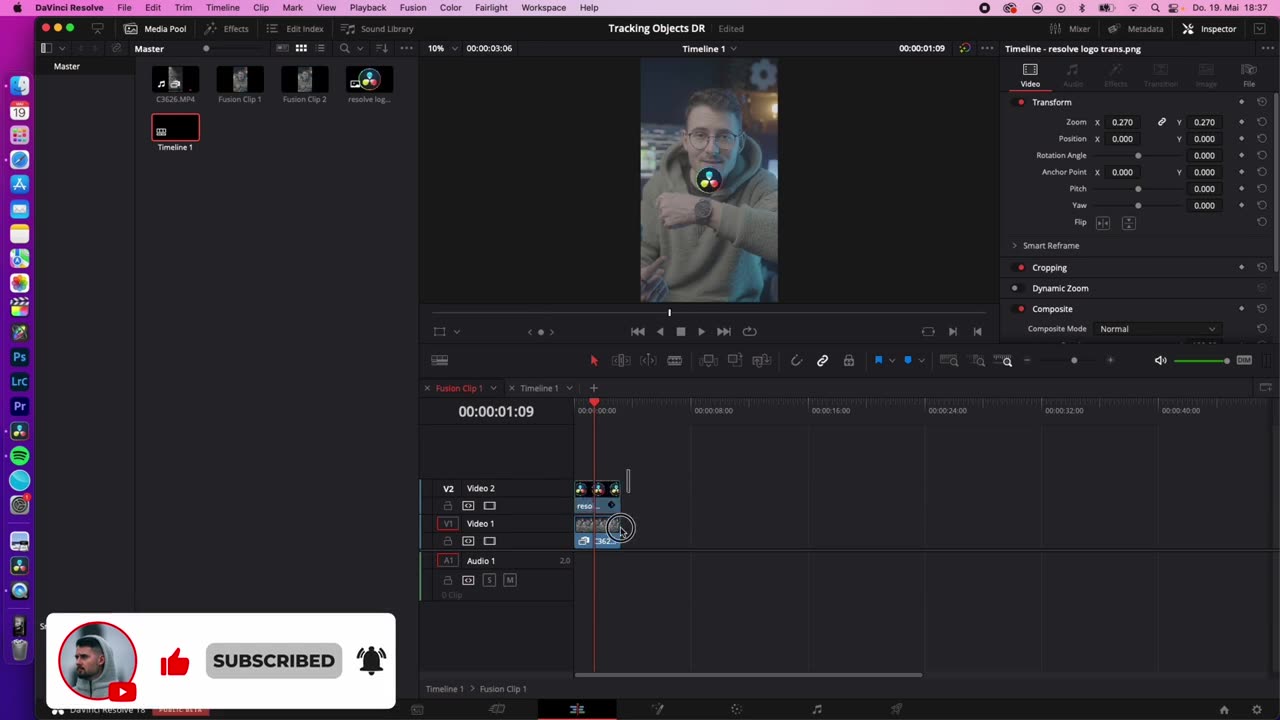This screenshot has height=720, width=1280.
Task: Open the viewer transform overlay dropdown
Action: 457,332
